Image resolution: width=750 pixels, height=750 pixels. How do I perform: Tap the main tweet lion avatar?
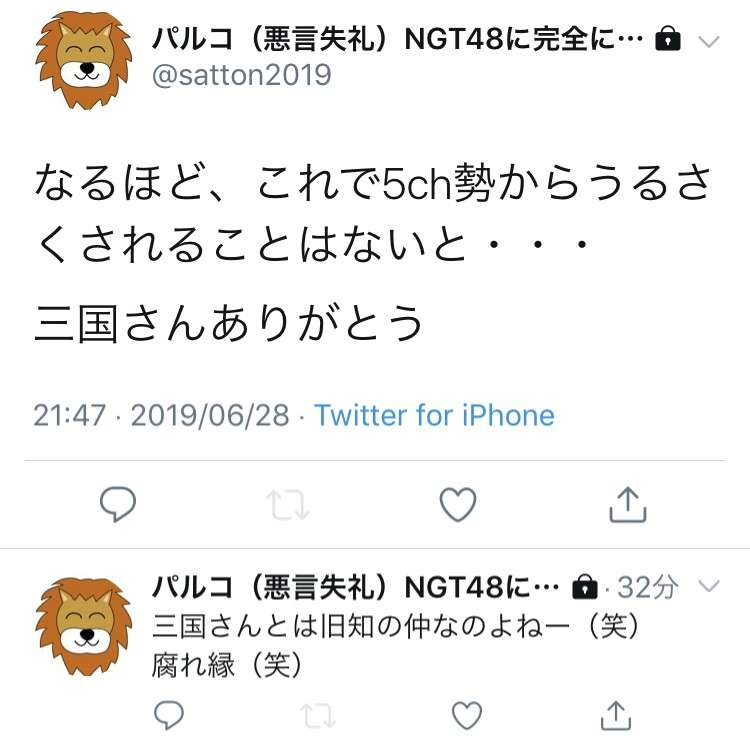[x=84, y=60]
